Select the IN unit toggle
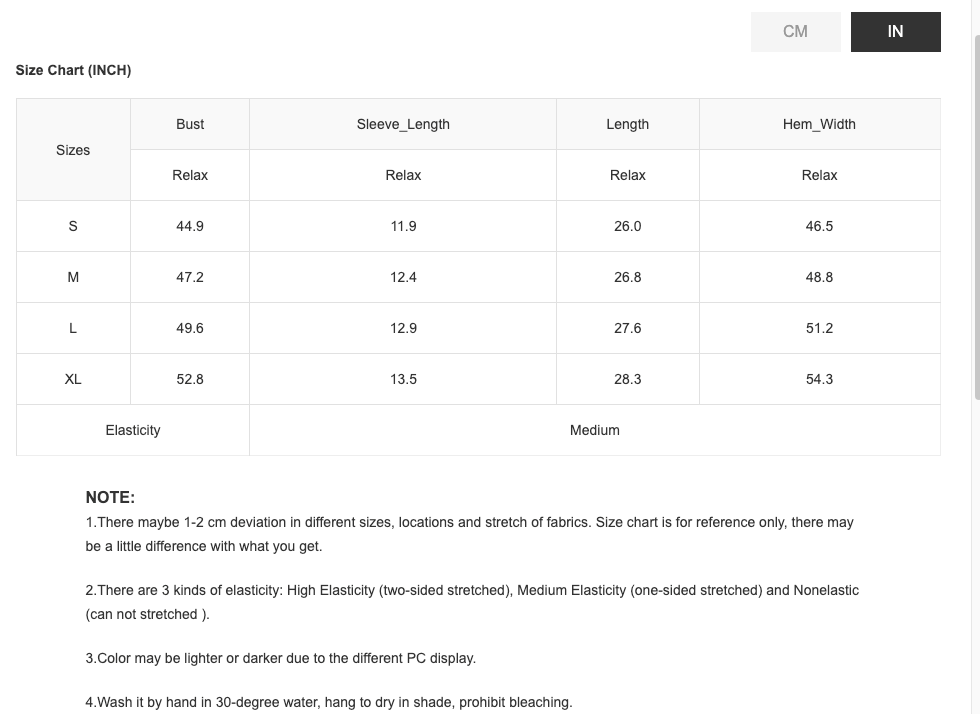This screenshot has height=714, width=980. 895,32
